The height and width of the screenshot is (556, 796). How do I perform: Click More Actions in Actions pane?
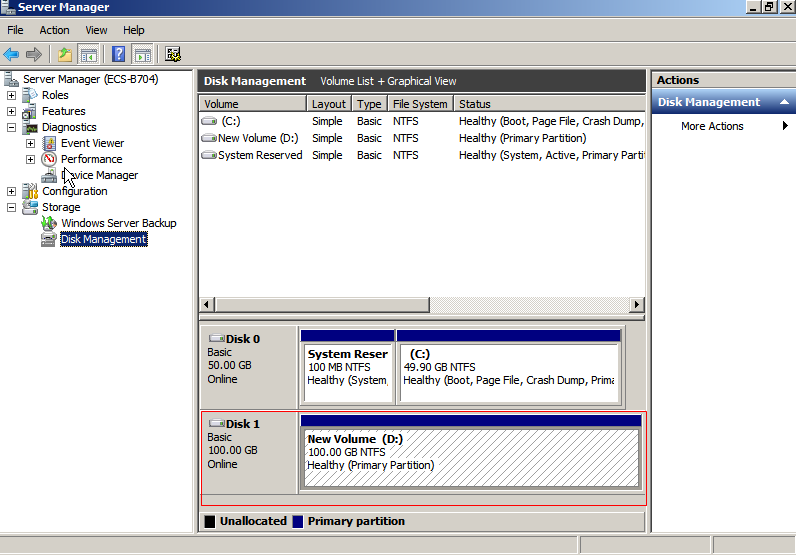712,126
